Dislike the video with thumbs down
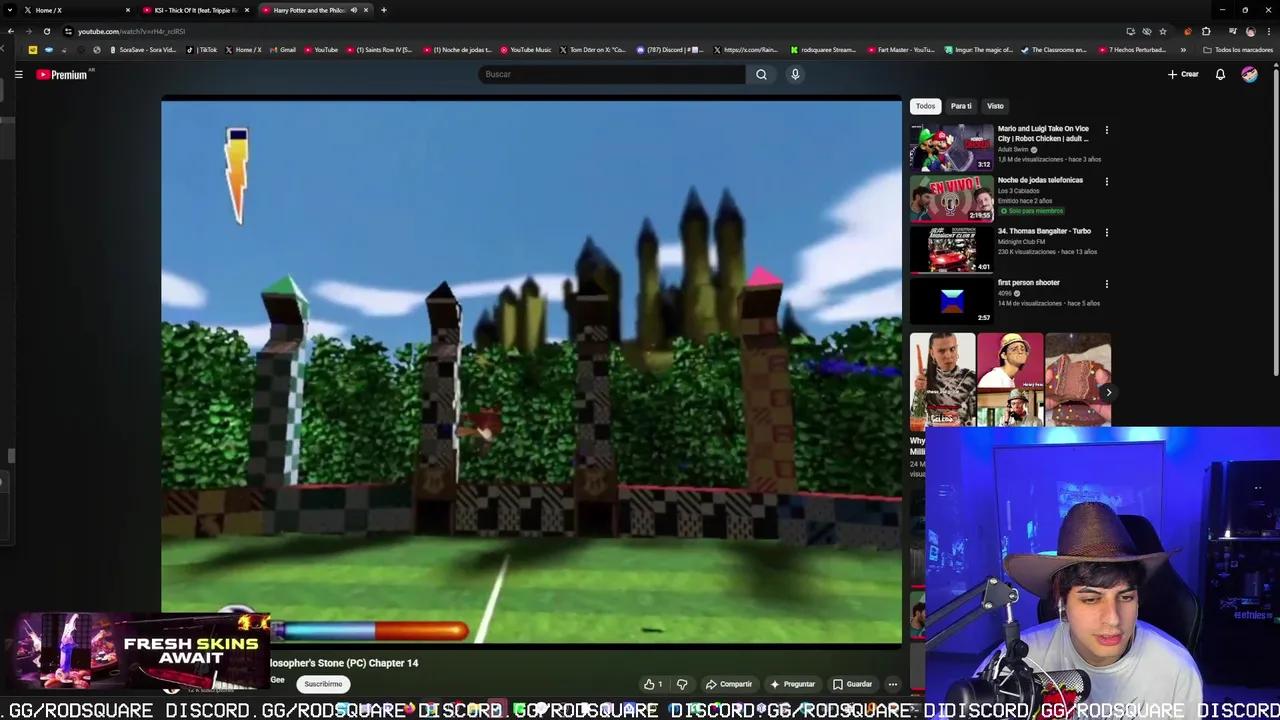 (682, 684)
